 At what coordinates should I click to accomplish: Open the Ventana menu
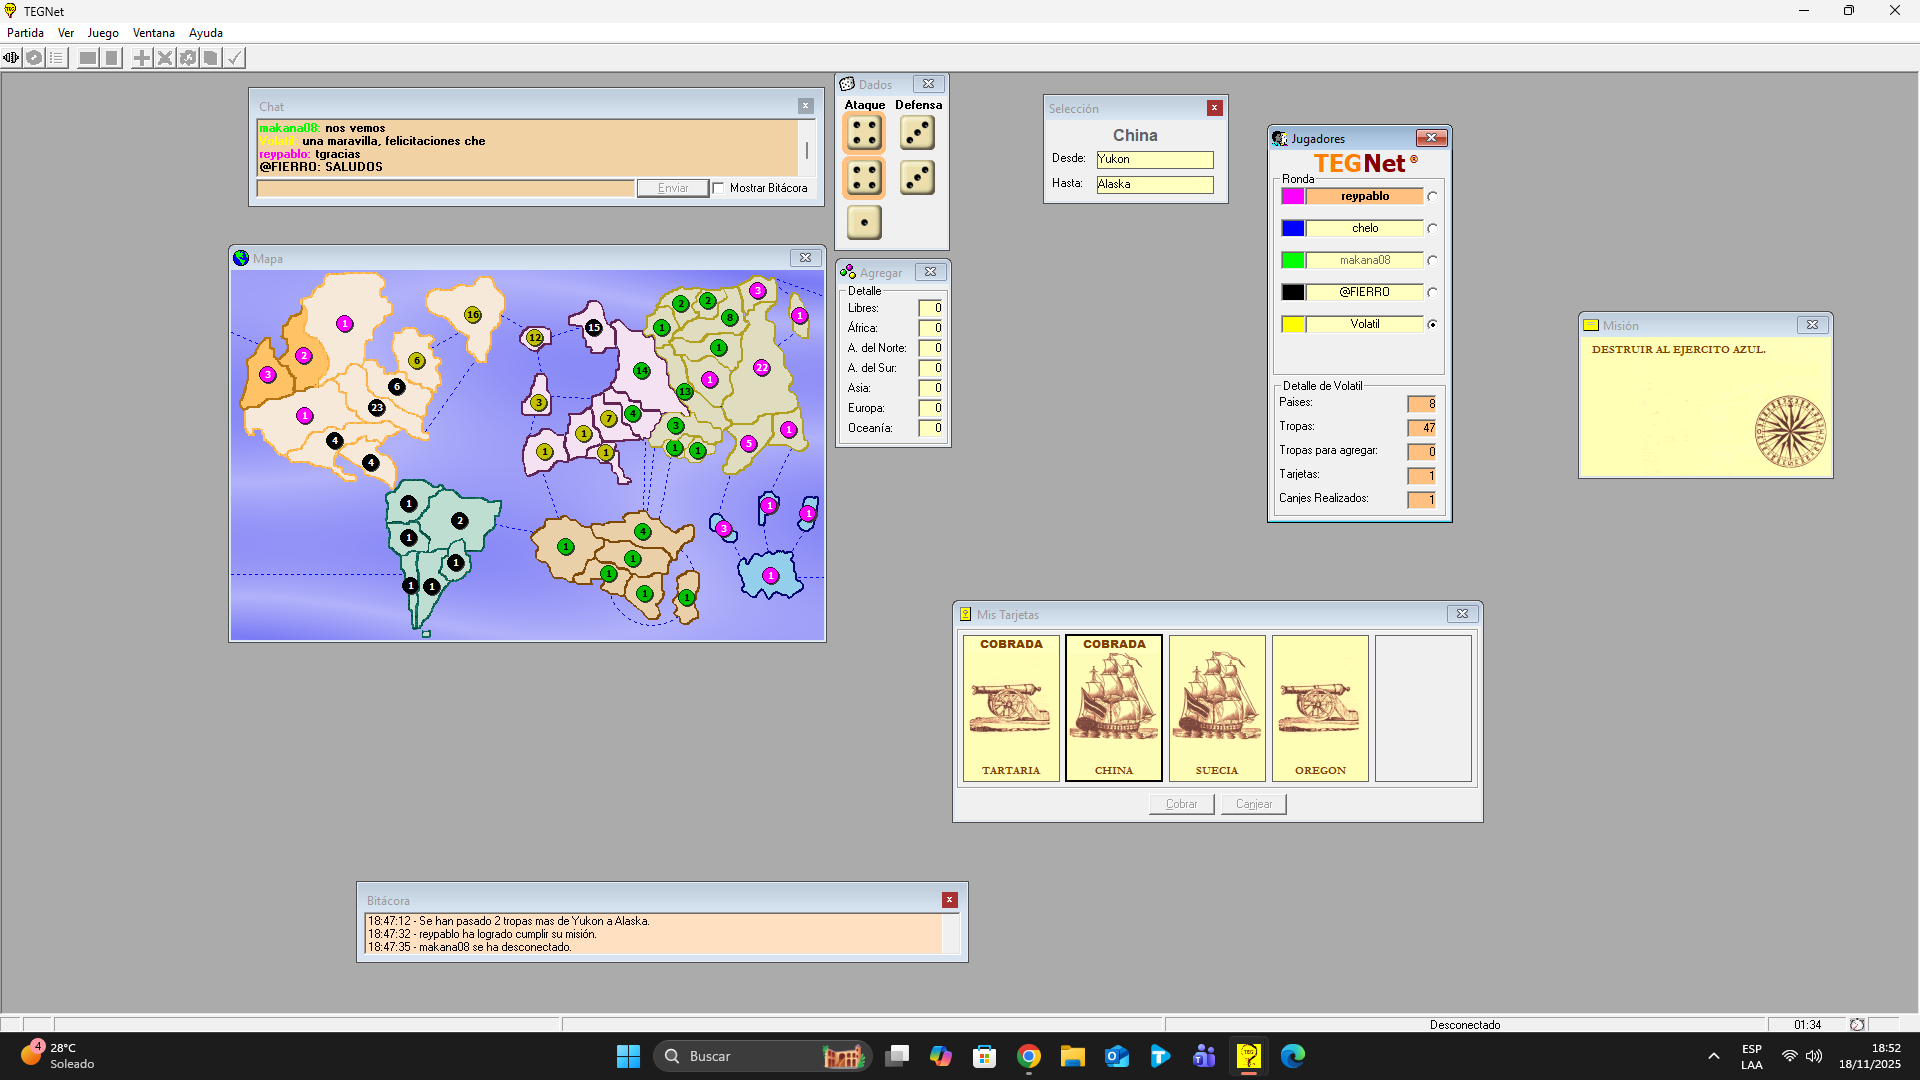pos(153,33)
